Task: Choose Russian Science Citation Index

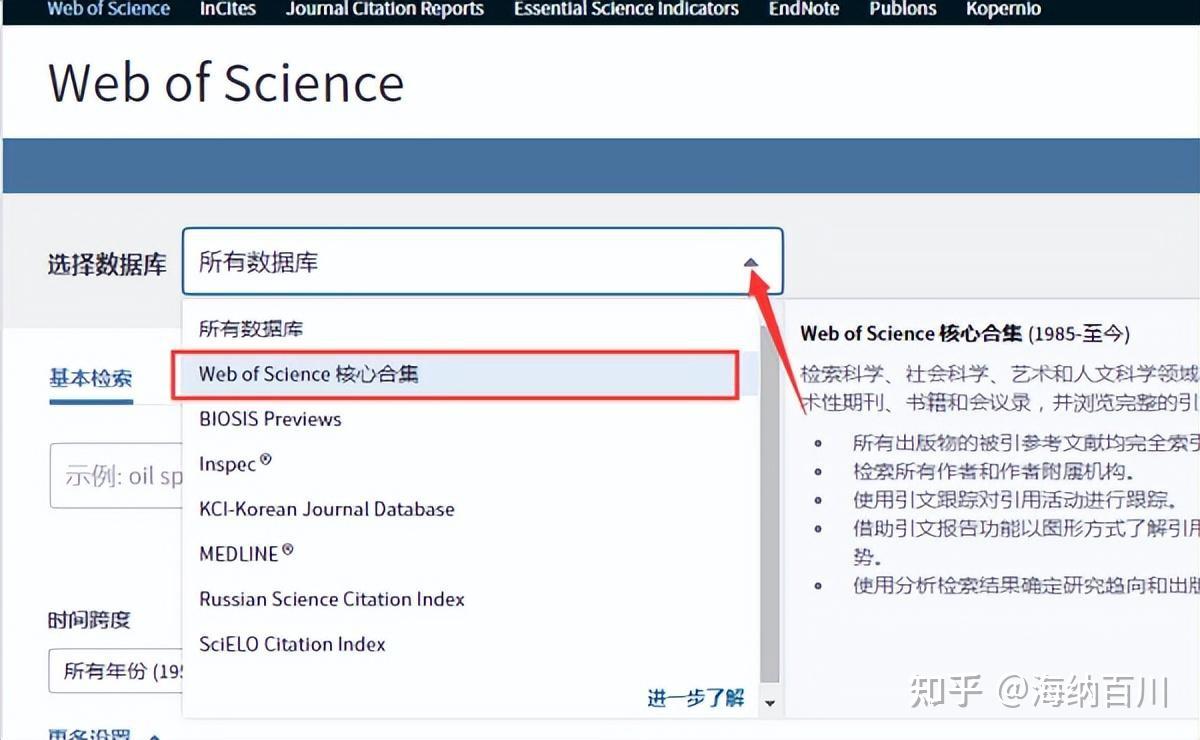Action: pos(331,599)
